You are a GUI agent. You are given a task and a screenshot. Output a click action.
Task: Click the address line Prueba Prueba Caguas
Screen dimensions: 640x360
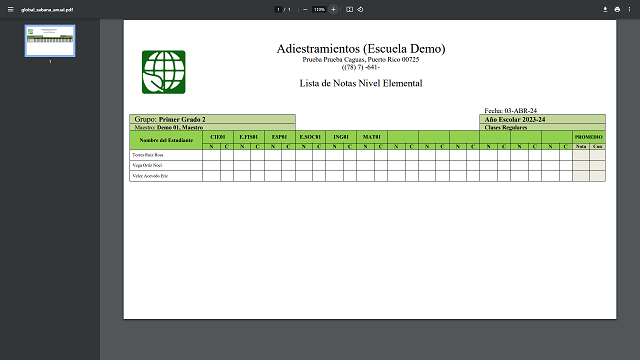click(x=361, y=60)
